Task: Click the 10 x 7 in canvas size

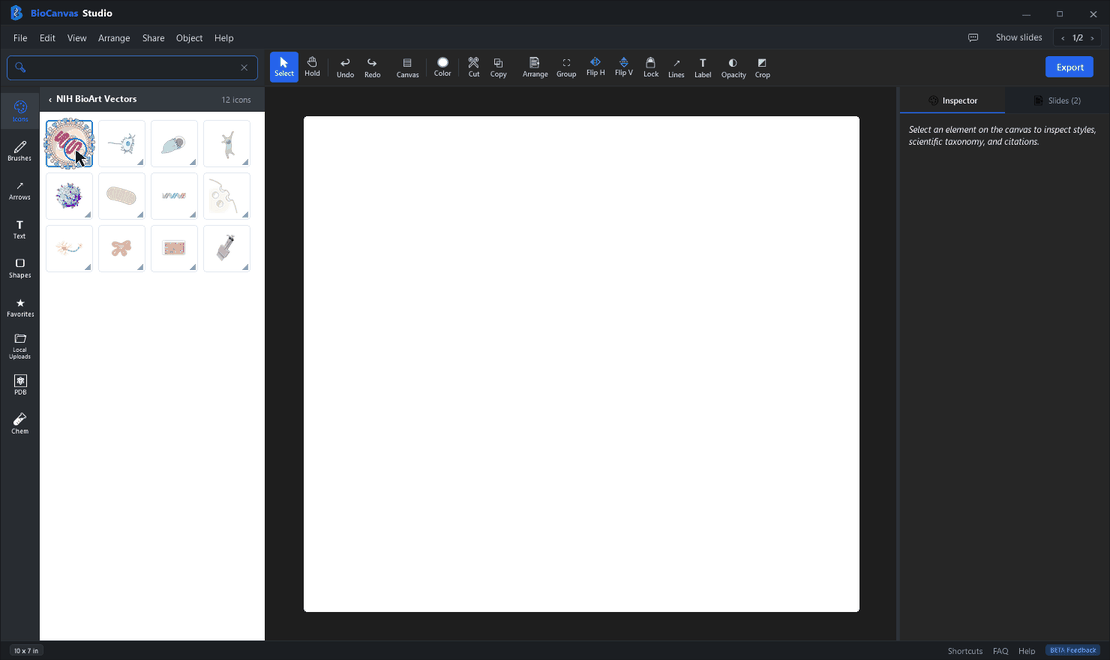Action: pos(26,651)
